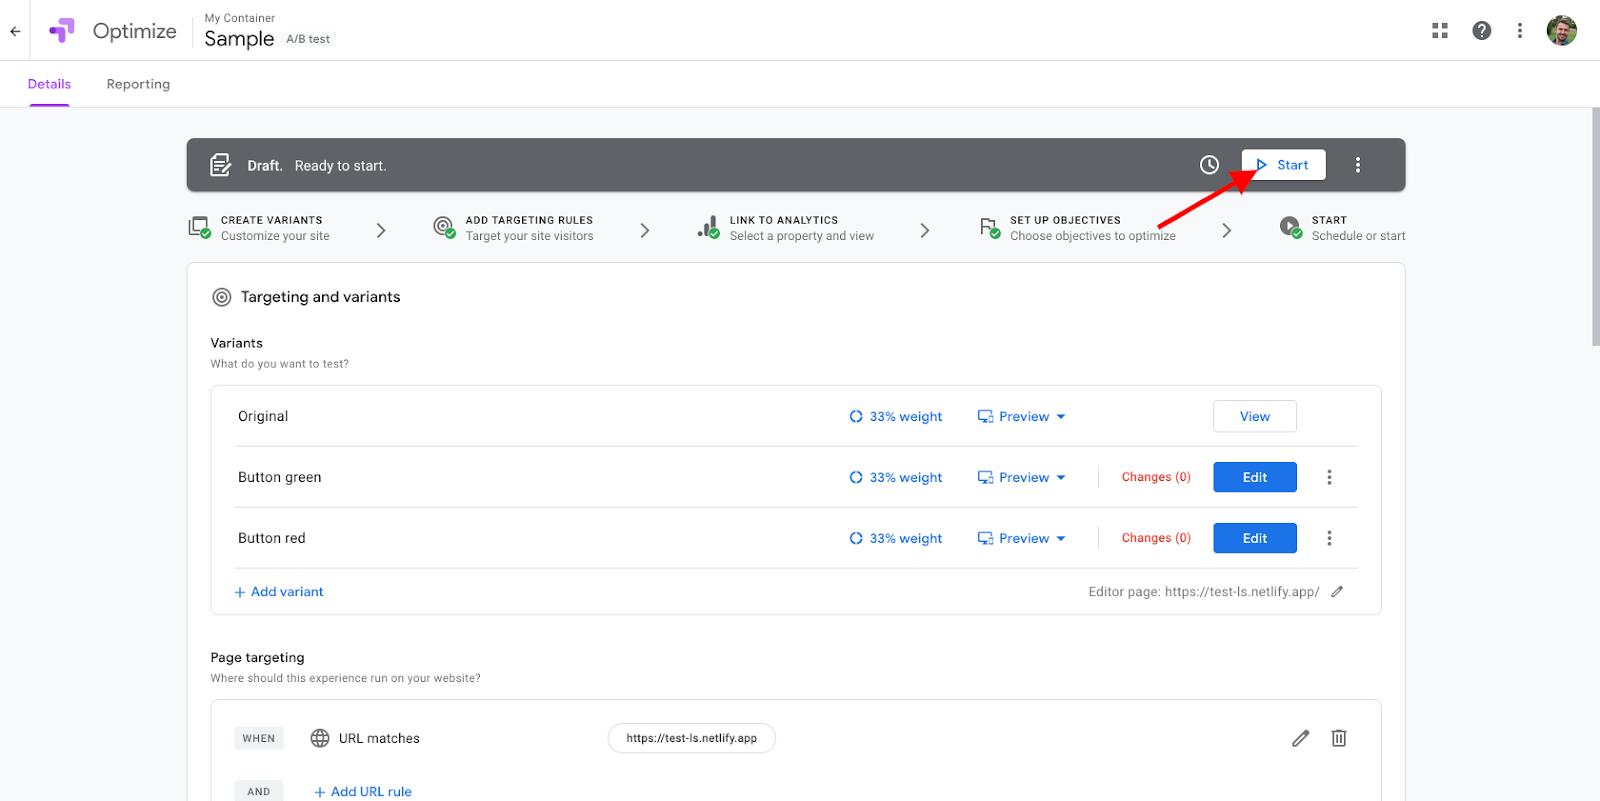Click the Sample experiment name

click(239, 39)
